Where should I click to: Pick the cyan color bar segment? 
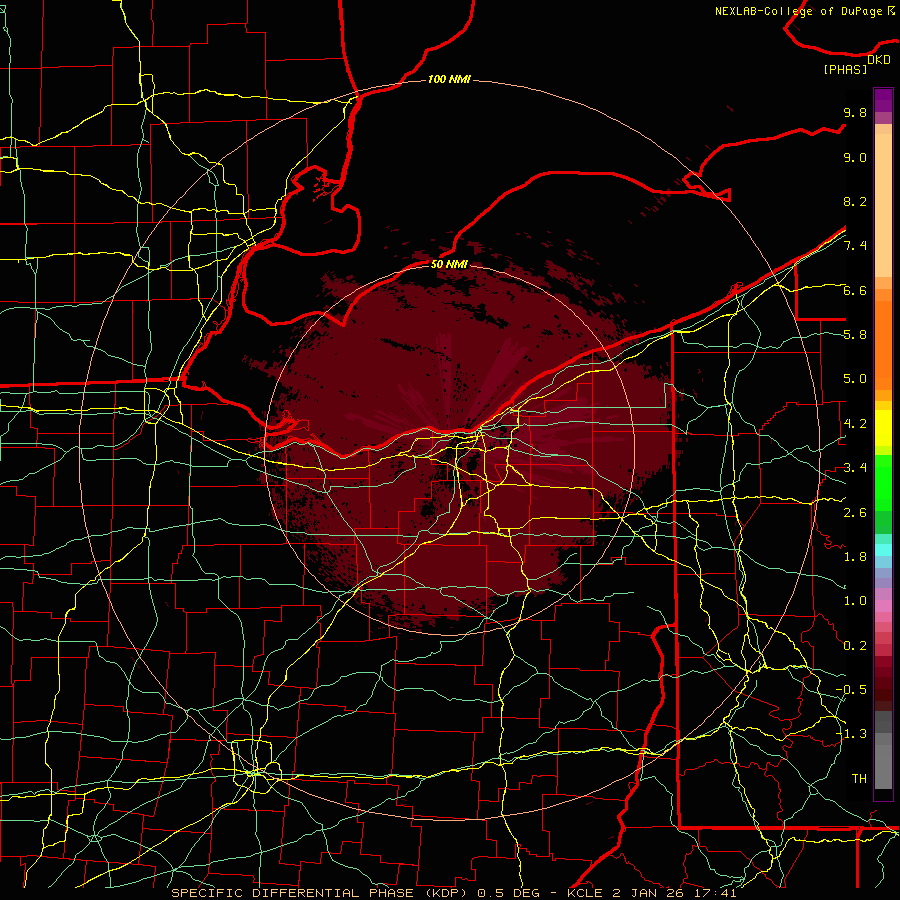(x=883, y=549)
